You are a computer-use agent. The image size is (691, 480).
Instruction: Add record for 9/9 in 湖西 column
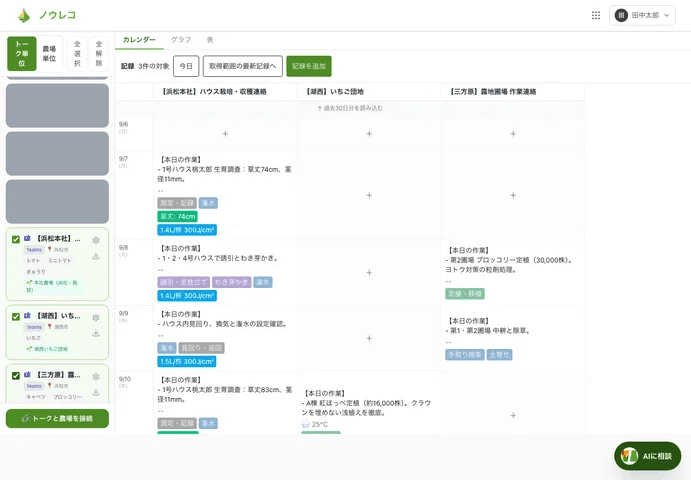coord(369,338)
